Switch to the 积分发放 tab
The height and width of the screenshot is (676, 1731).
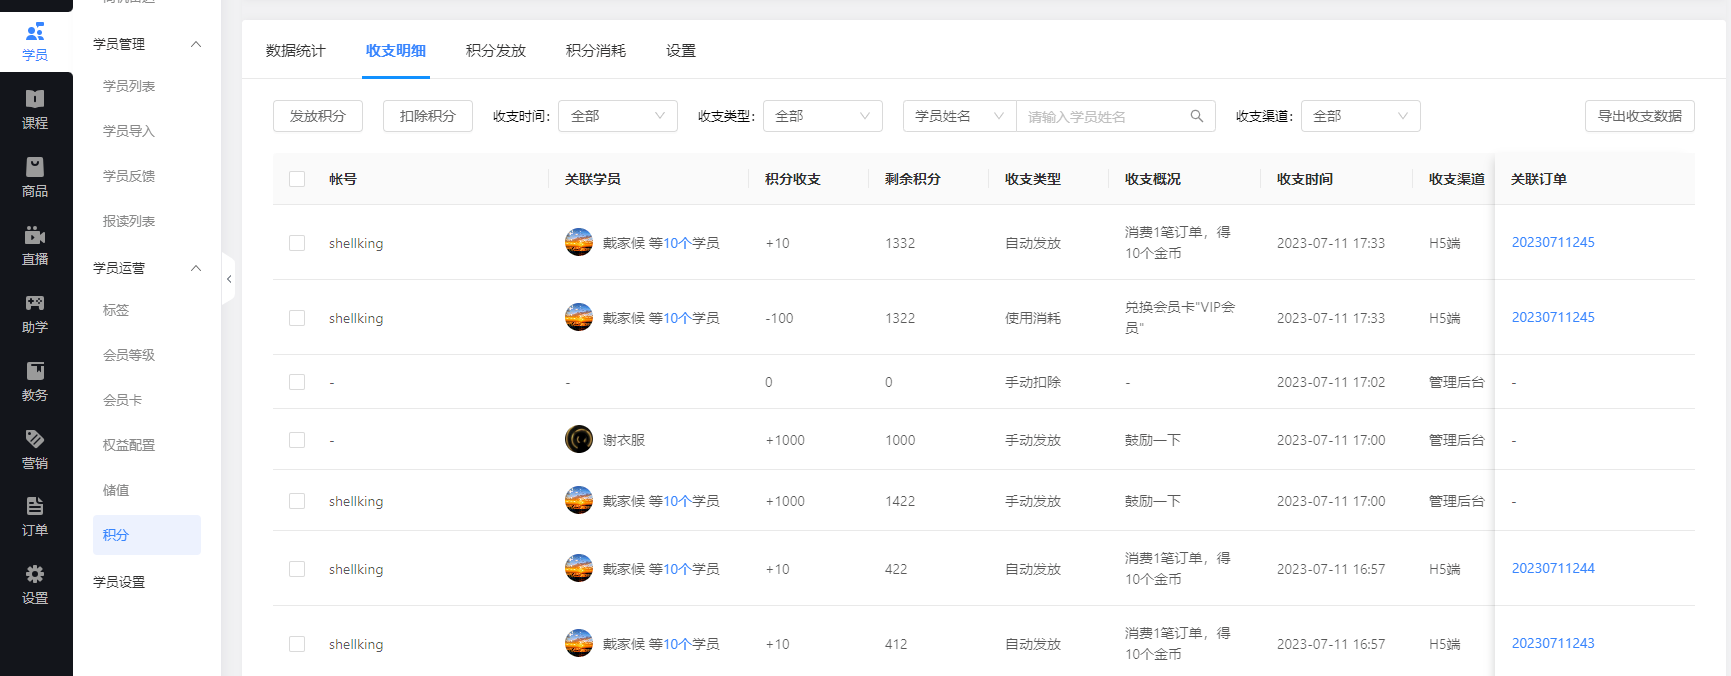click(x=496, y=50)
